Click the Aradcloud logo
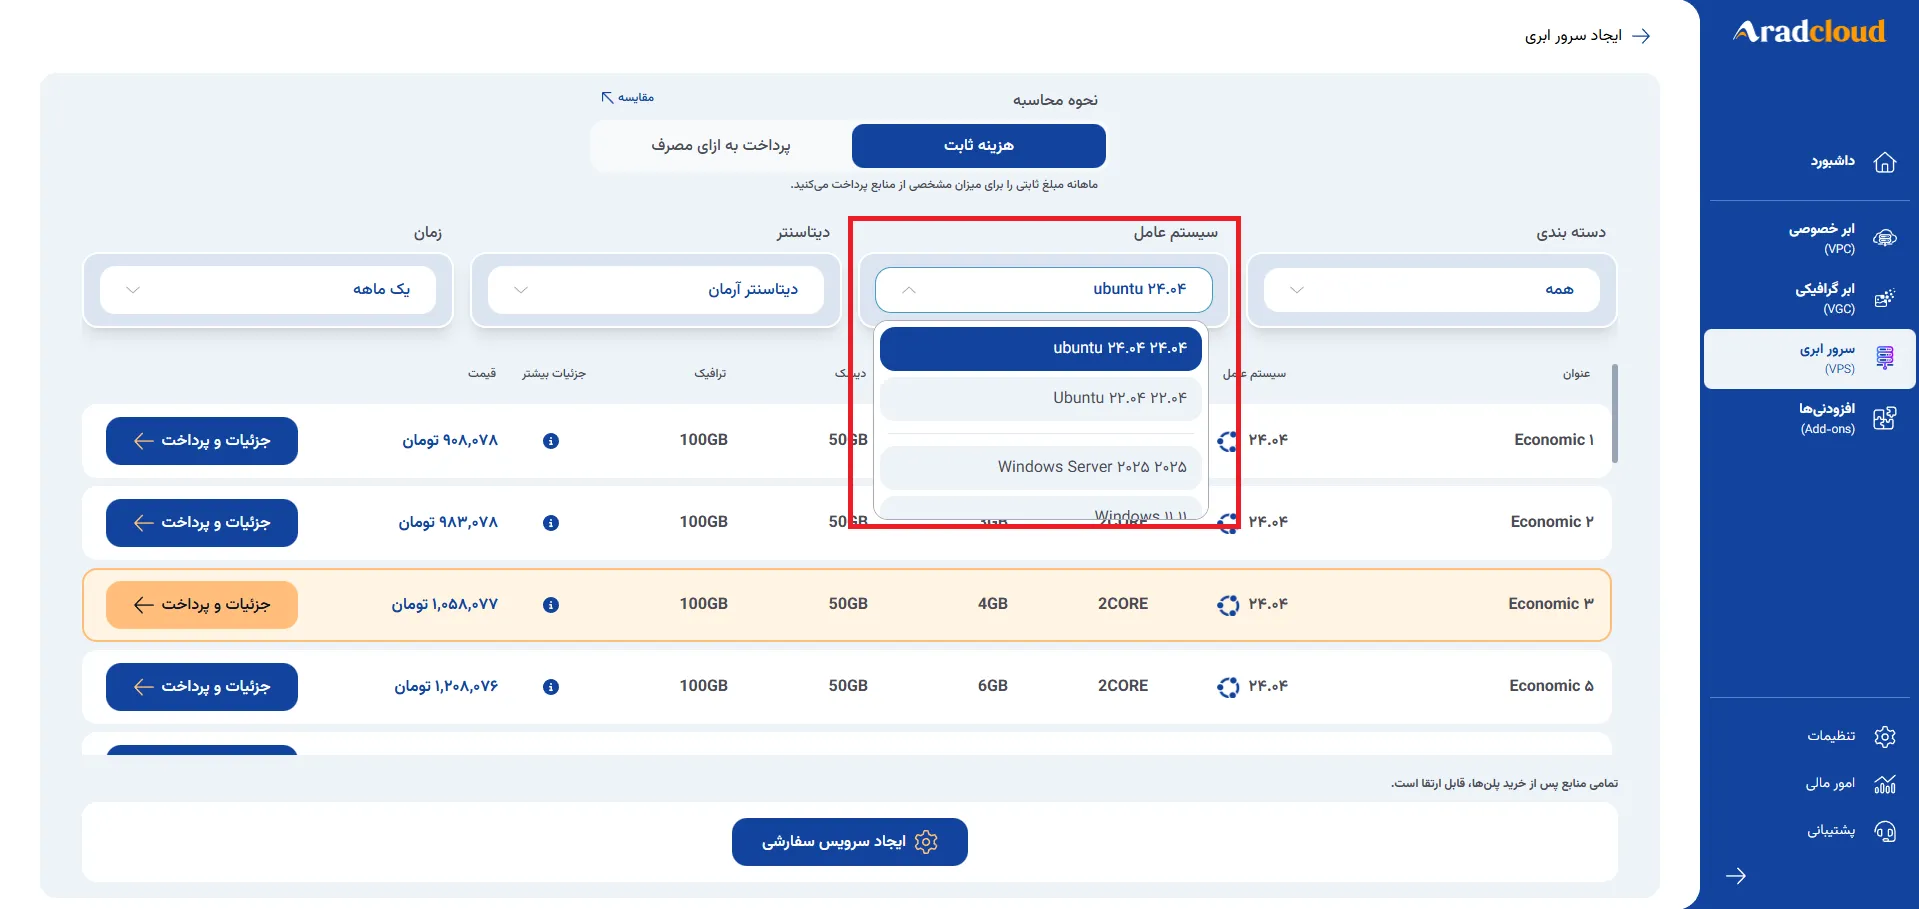This screenshot has height=909, width=1919. coord(1809,32)
